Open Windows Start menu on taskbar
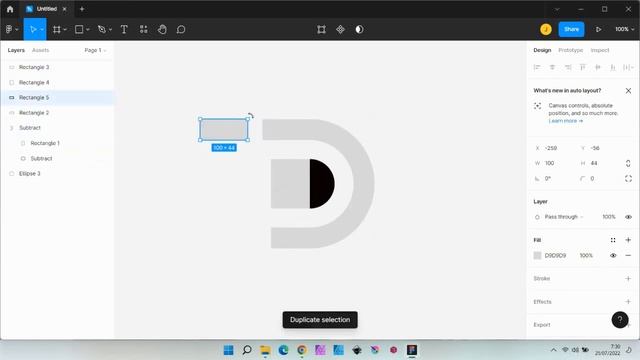 coord(229,350)
